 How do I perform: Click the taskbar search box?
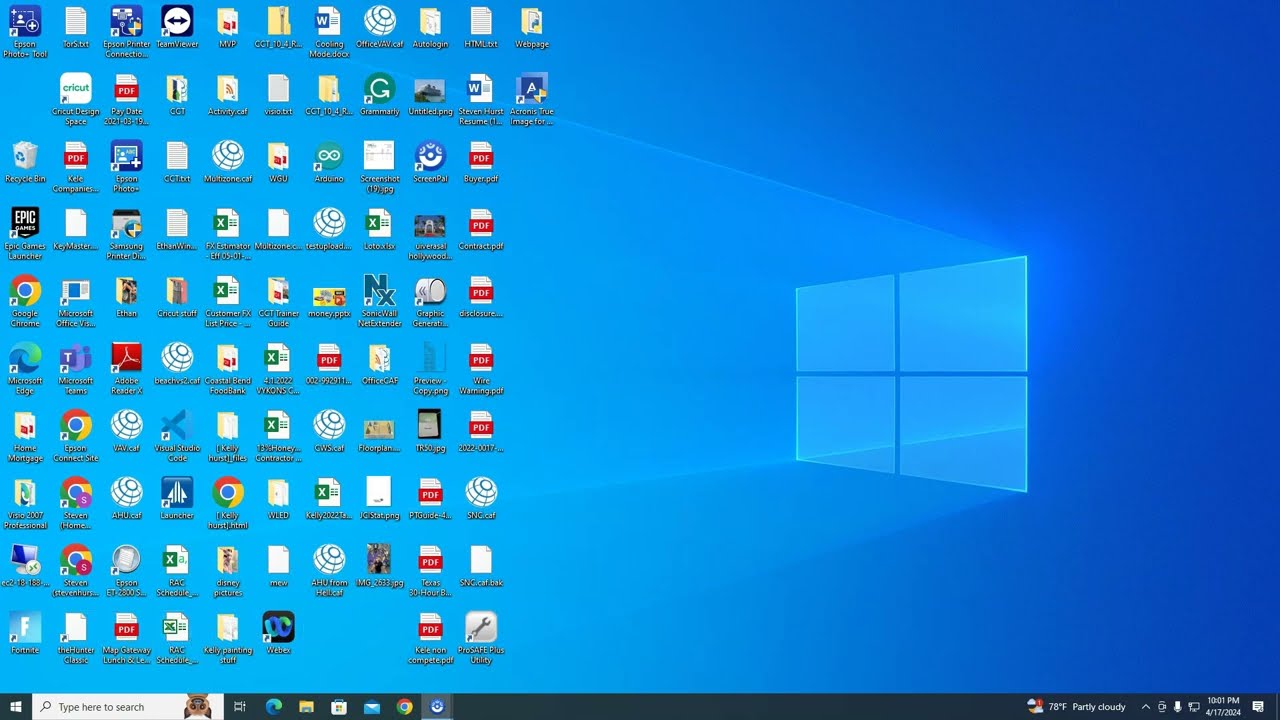pyautogui.click(x=126, y=707)
